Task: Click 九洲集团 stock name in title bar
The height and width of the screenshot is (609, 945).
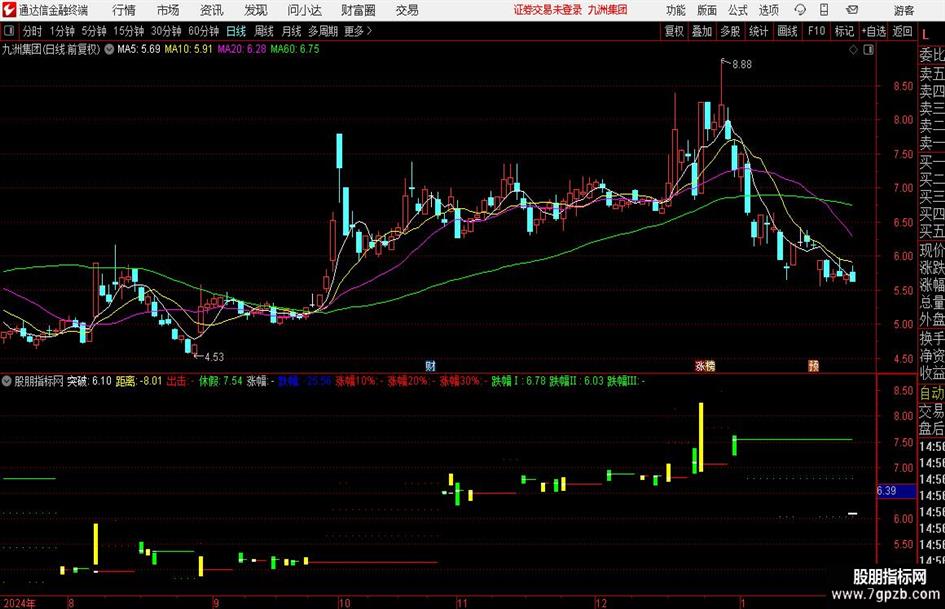Action: pyautogui.click(x=608, y=10)
